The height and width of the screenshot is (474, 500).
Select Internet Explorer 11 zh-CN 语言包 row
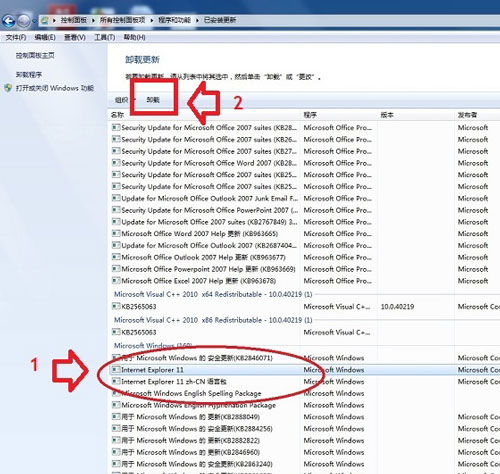tap(305, 381)
